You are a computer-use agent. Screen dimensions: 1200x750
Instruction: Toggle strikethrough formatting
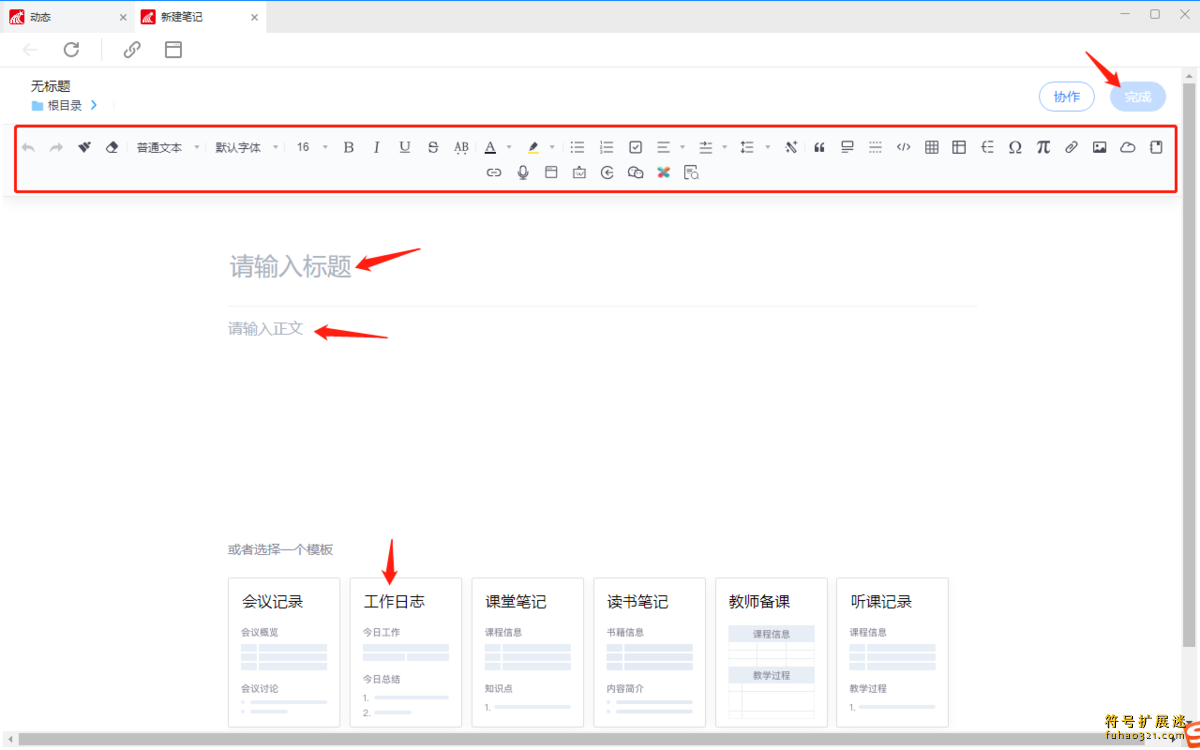(x=433, y=147)
